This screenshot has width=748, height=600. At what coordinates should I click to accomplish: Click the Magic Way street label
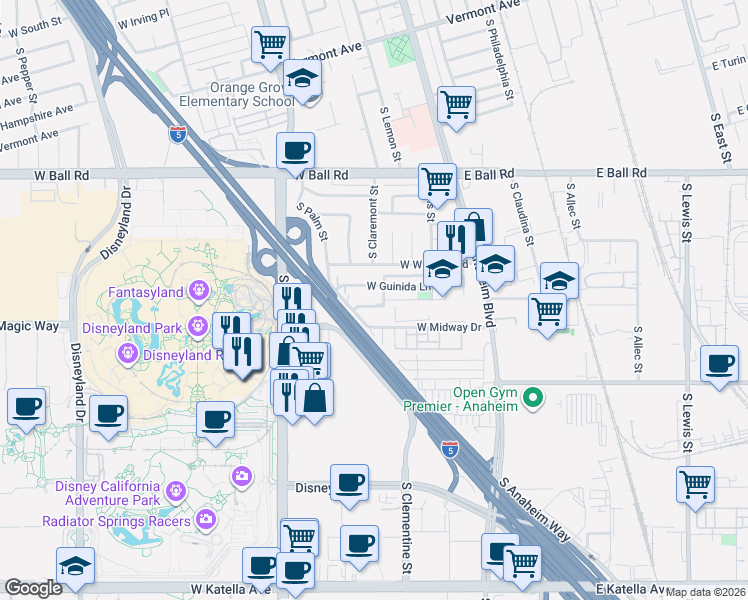[30, 326]
